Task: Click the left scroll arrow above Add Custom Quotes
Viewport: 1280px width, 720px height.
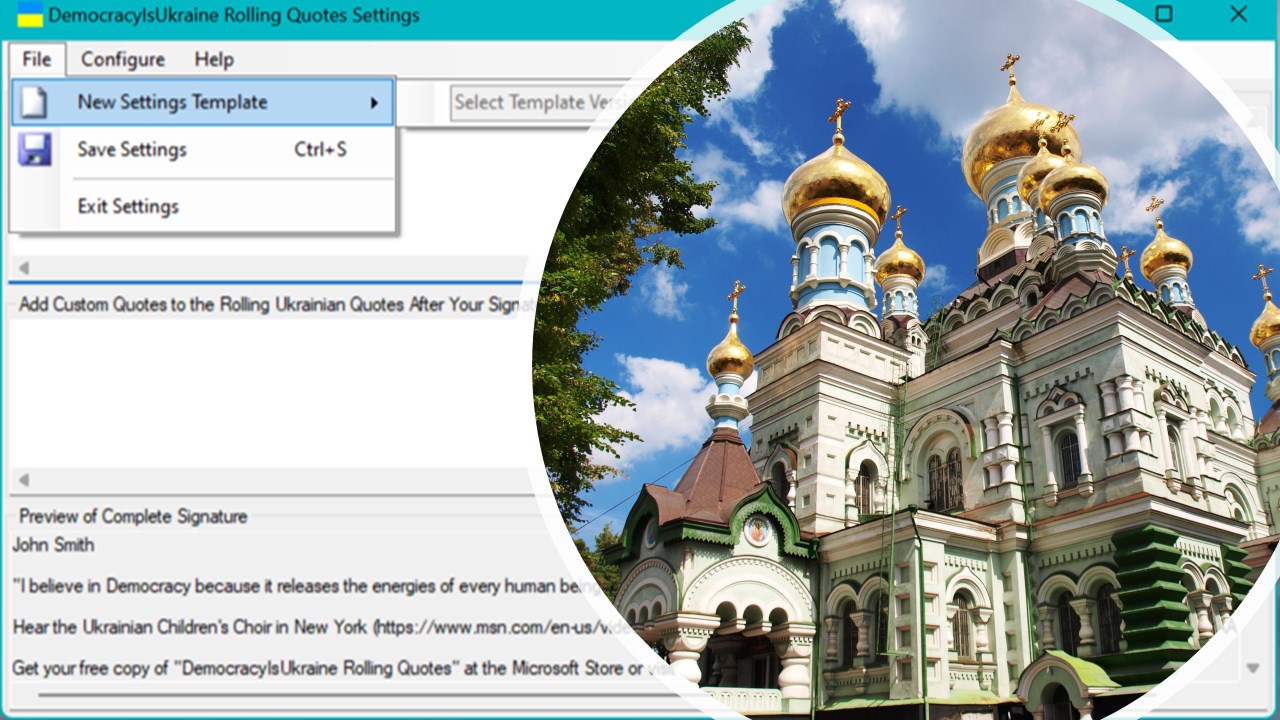Action: pyautogui.click(x=24, y=268)
